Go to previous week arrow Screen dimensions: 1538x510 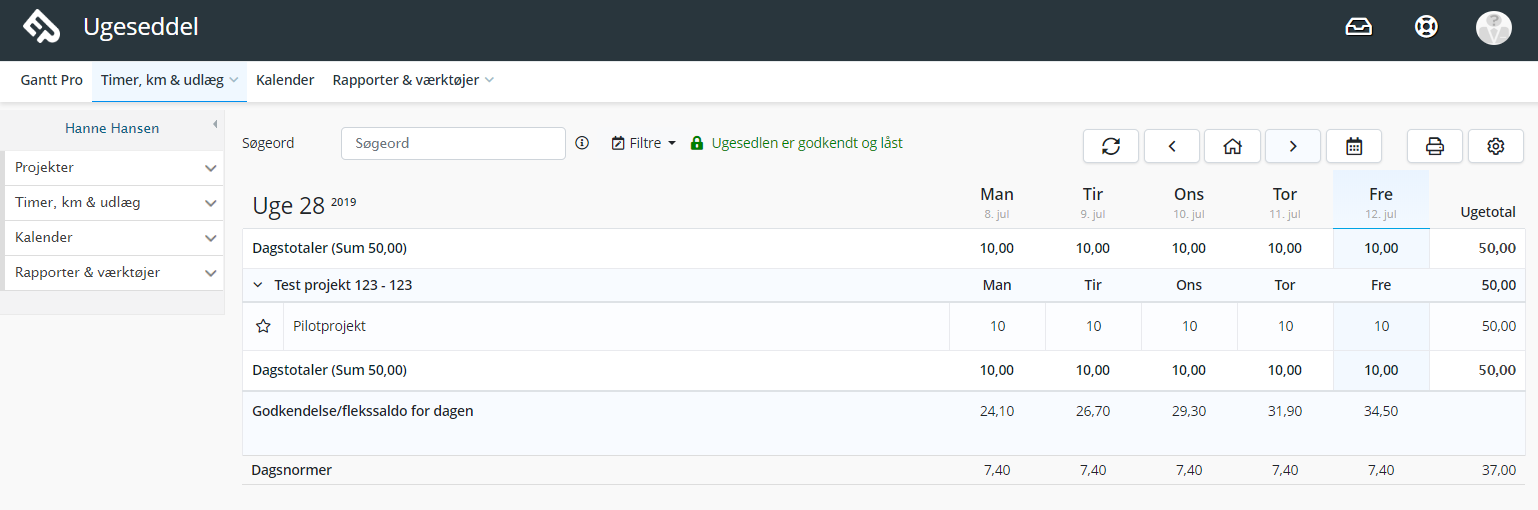[x=1172, y=146]
